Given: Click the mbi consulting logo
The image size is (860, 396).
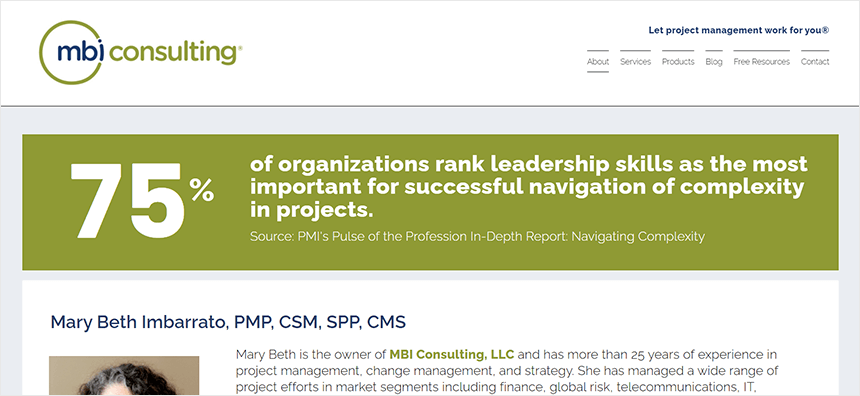Looking at the screenshot, I should click(140, 53).
